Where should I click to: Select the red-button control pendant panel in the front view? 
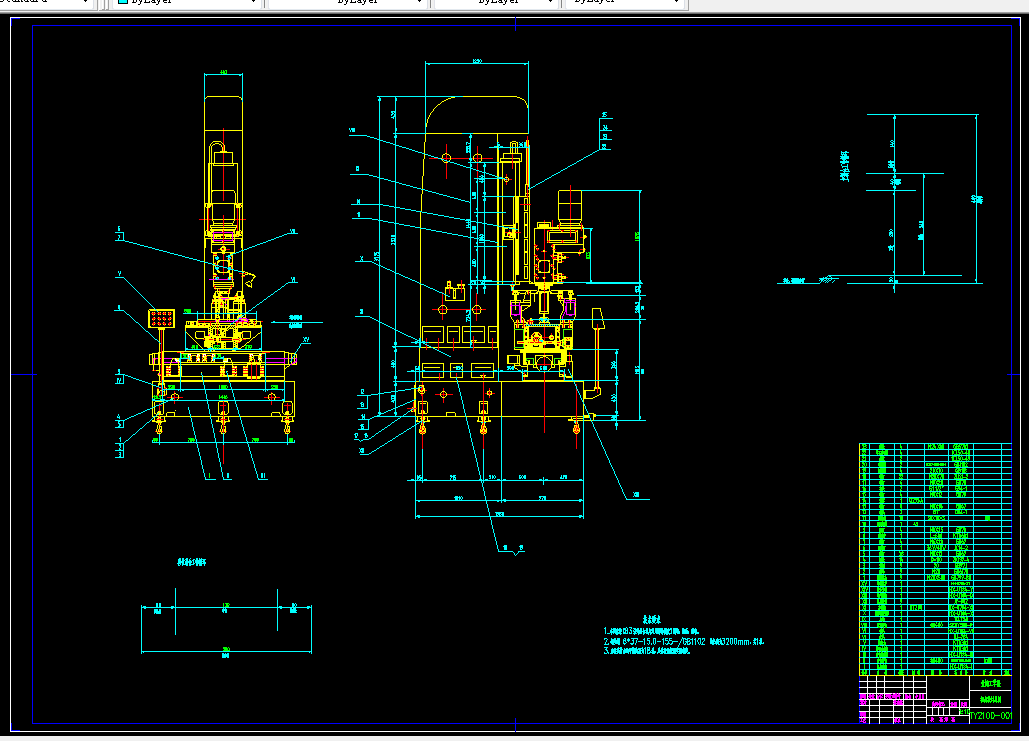161,318
